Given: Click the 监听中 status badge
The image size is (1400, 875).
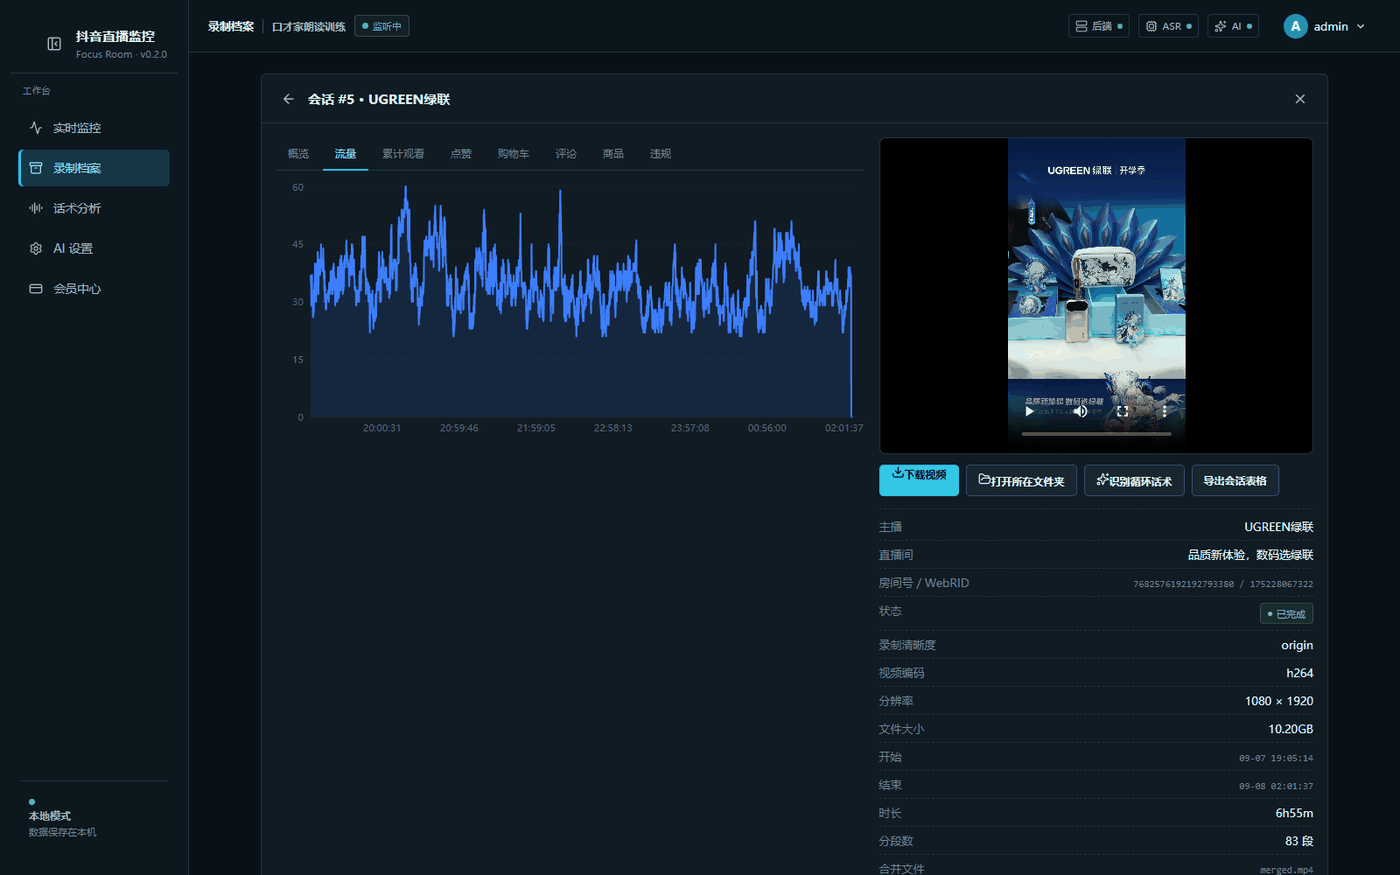Looking at the screenshot, I should click(x=382, y=26).
